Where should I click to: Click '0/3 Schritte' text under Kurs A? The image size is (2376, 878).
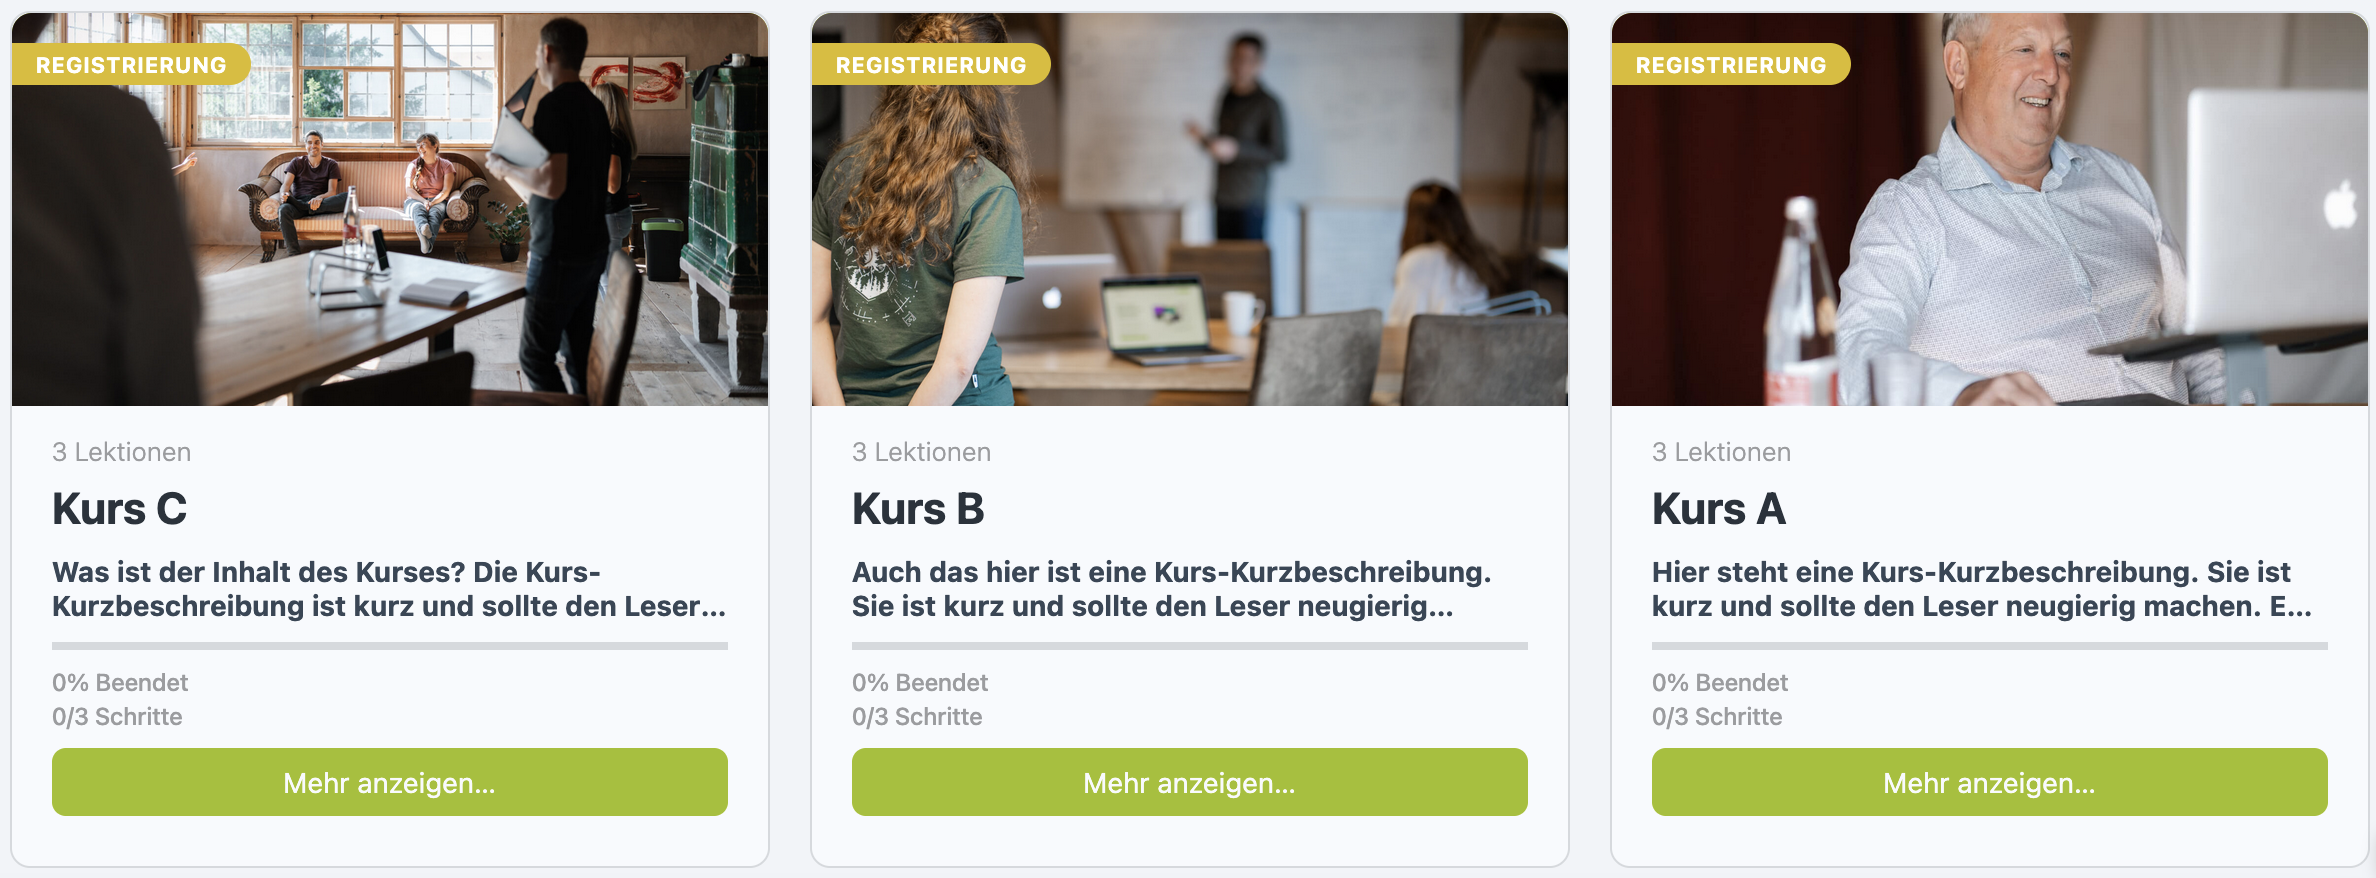click(1717, 717)
